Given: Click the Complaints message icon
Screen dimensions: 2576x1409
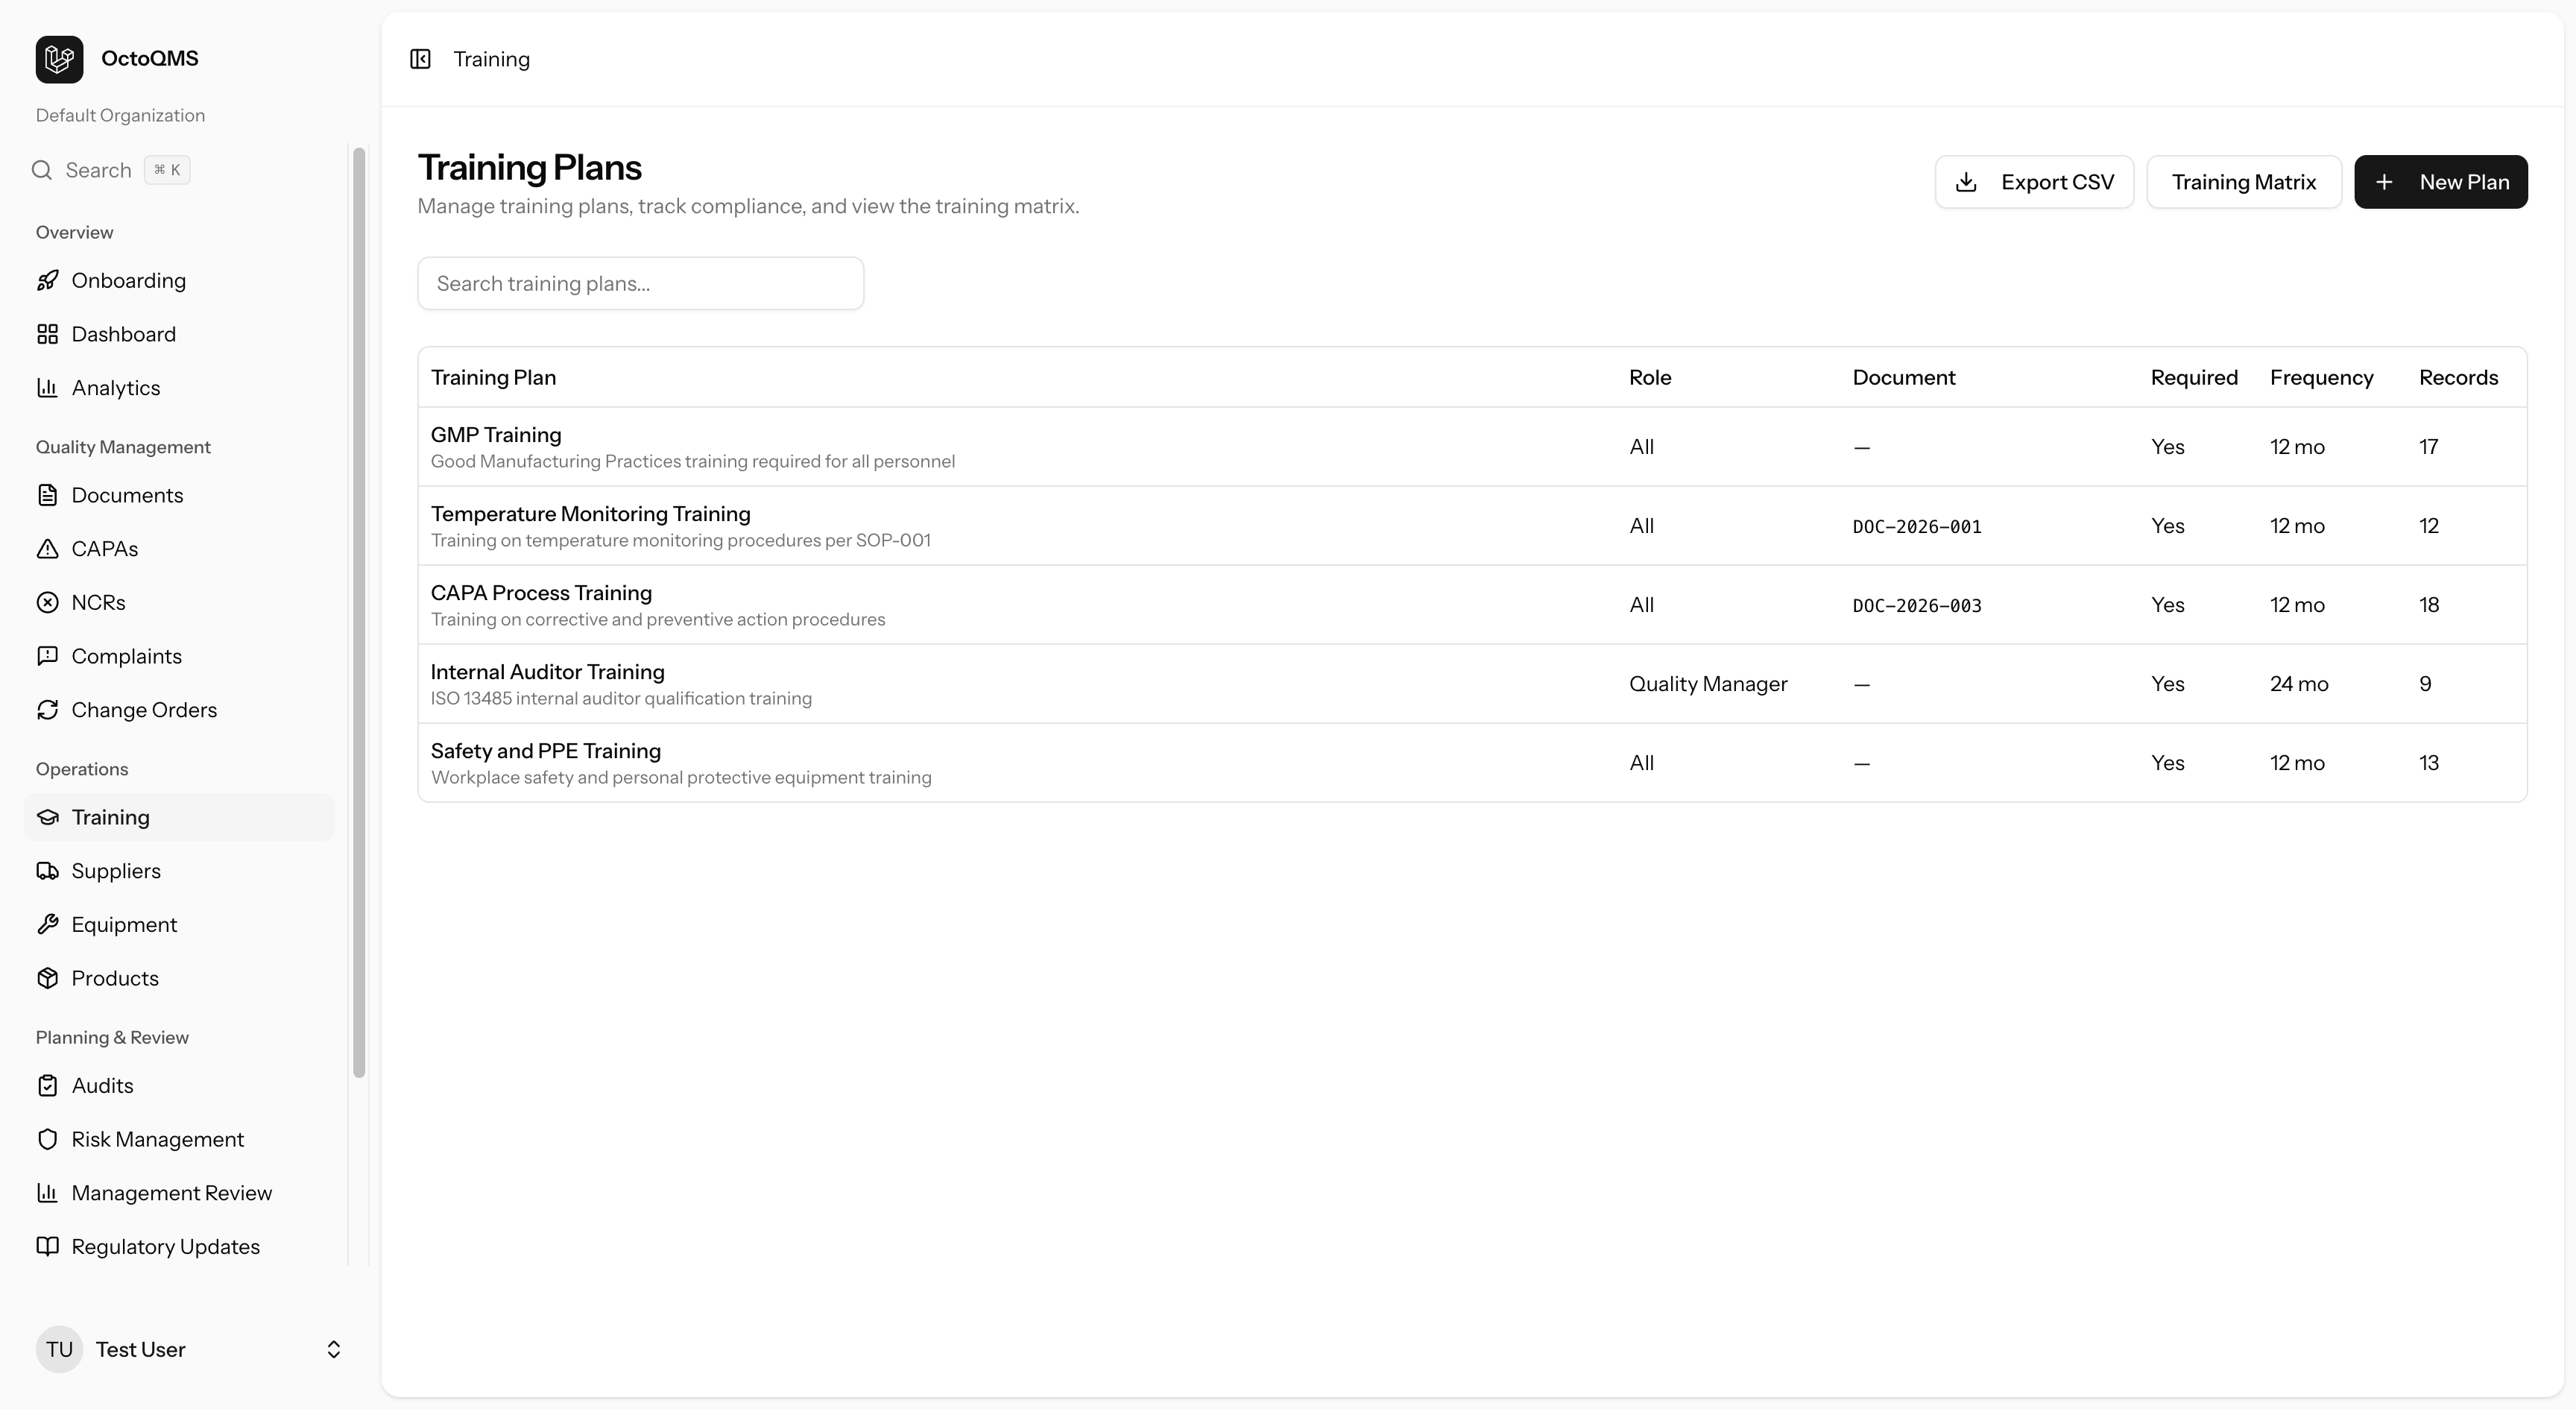Looking at the screenshot, I should coord(47,656).
